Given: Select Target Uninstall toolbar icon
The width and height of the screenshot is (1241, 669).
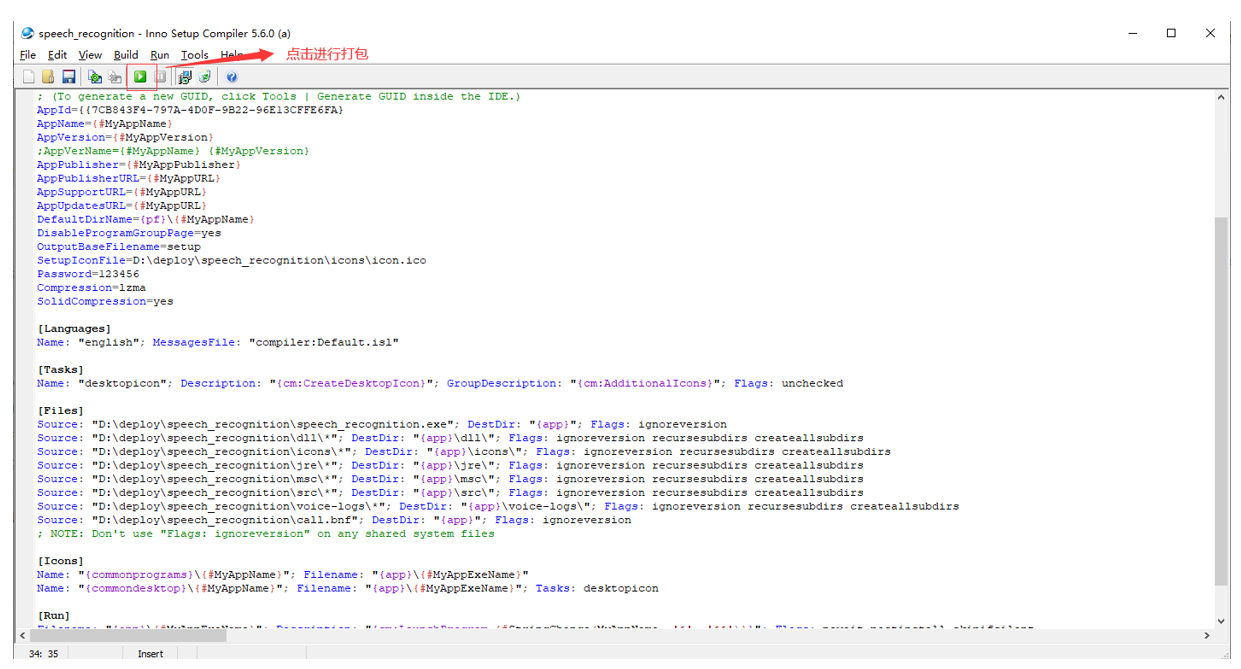Looking at the screenshot, I should click(205, 77).
